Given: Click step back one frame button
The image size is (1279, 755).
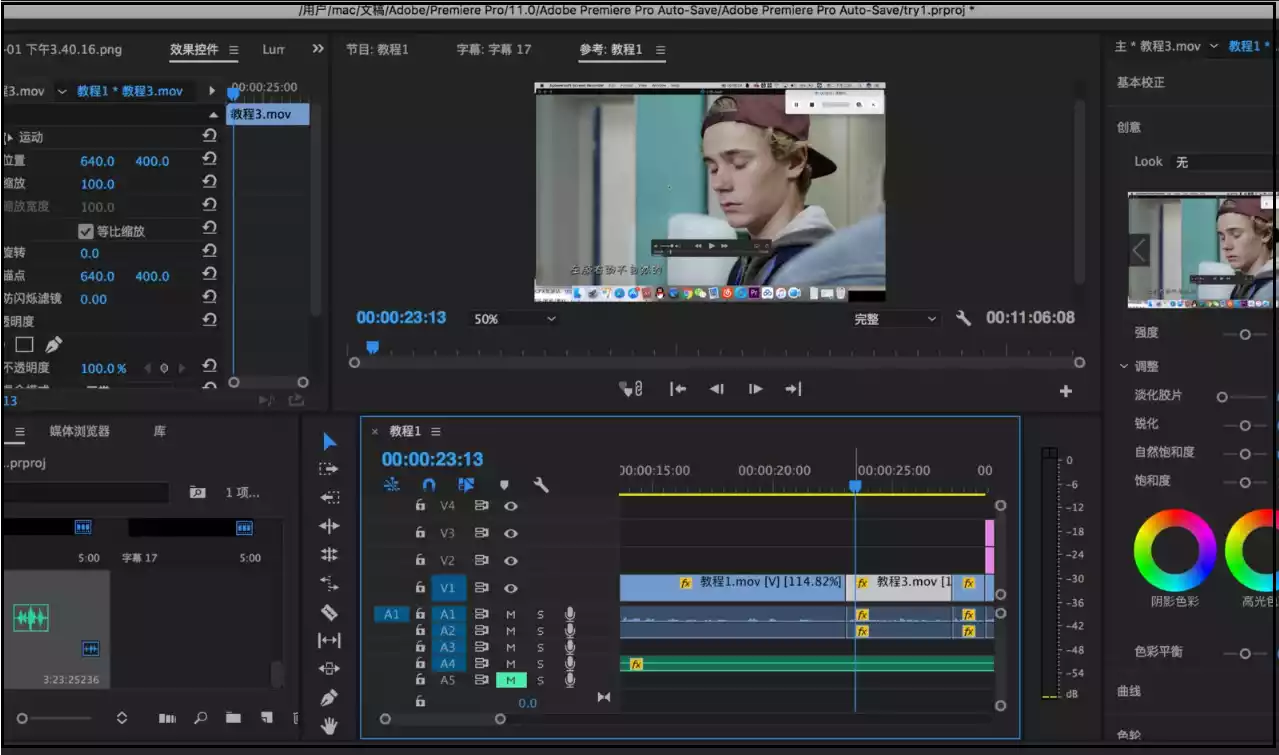Looking at the screenshot, I should click(x=717, y=389).
